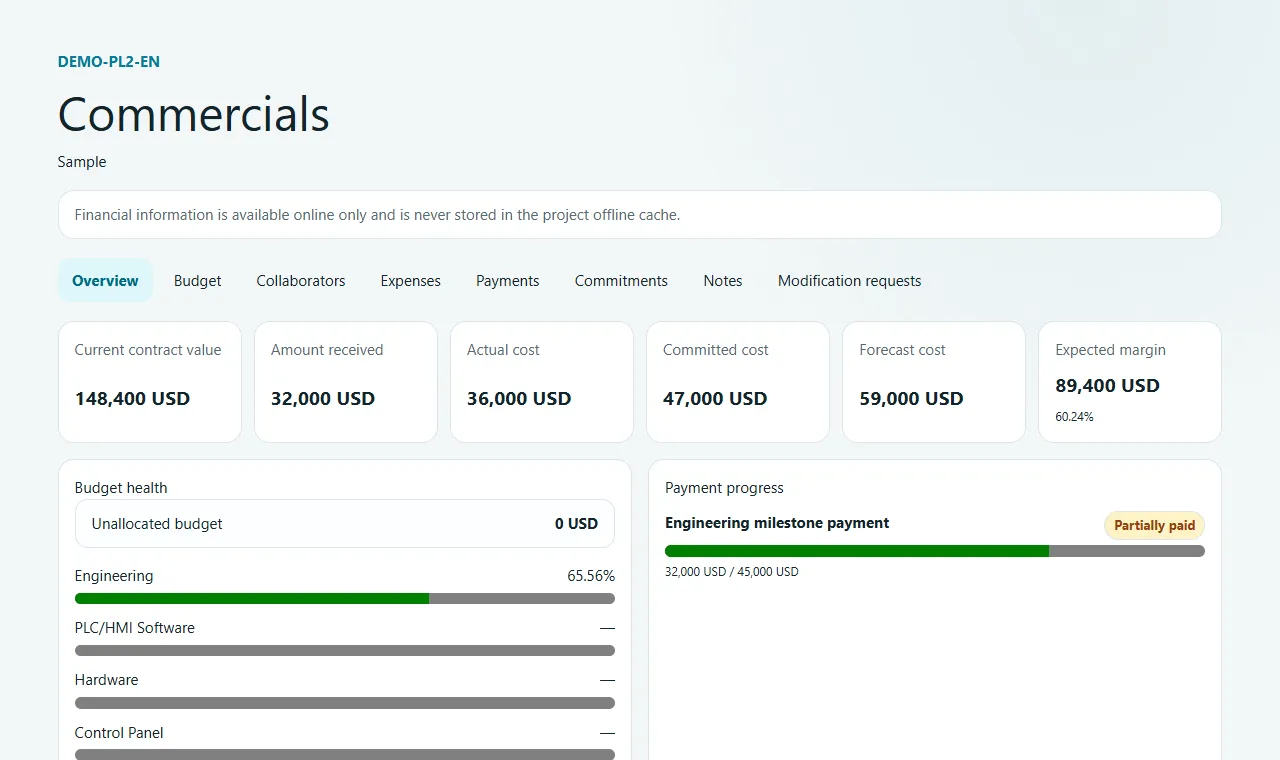Click the Engineering budget progress bar
The width and height of the screenshot is (1280, 760).
345,598
